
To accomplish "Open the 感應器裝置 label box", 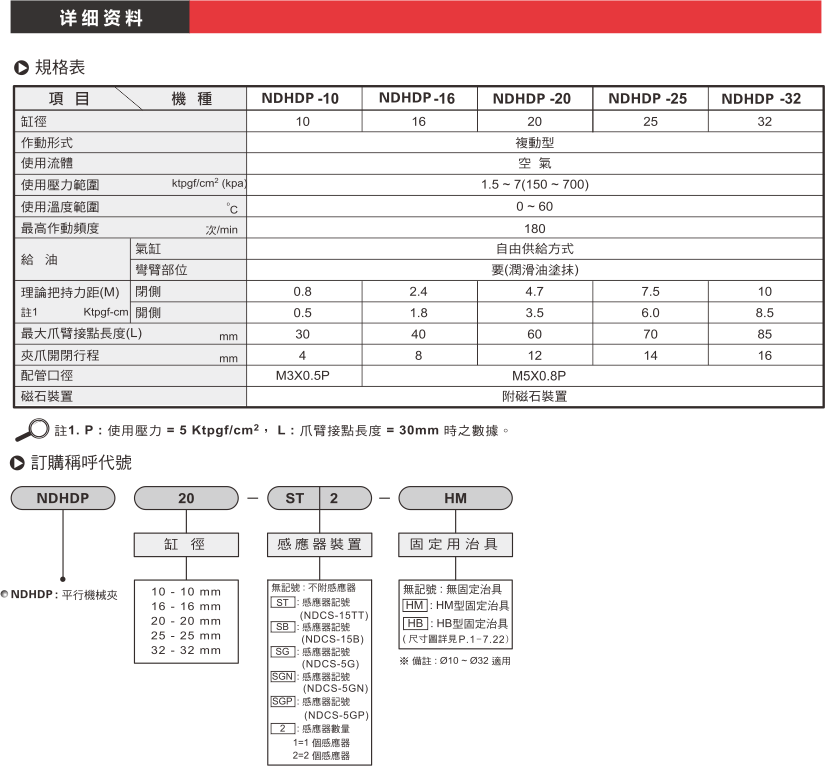I will [x=319, y=545].
